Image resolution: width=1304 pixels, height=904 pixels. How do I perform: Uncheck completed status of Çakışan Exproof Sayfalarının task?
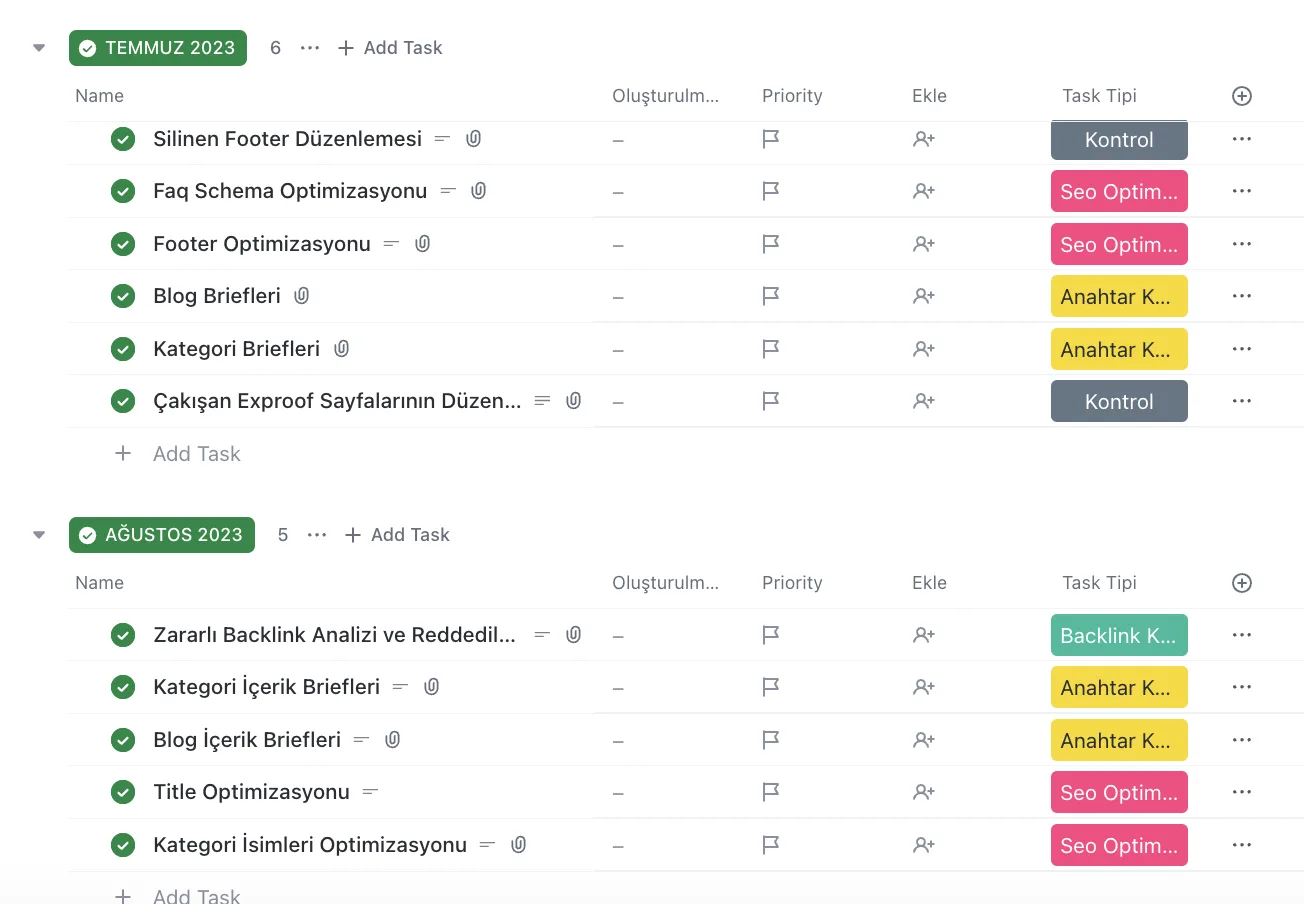click(x=123, y=401)
